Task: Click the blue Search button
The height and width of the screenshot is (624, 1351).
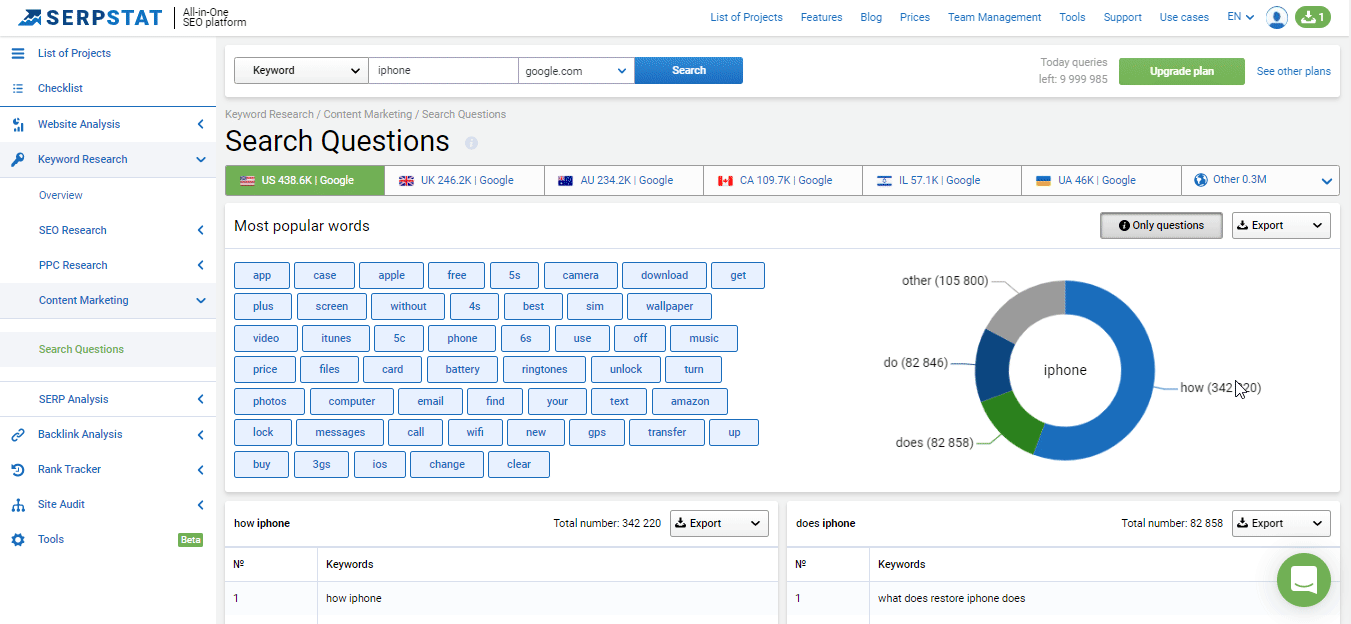Action: click(689, 70)
